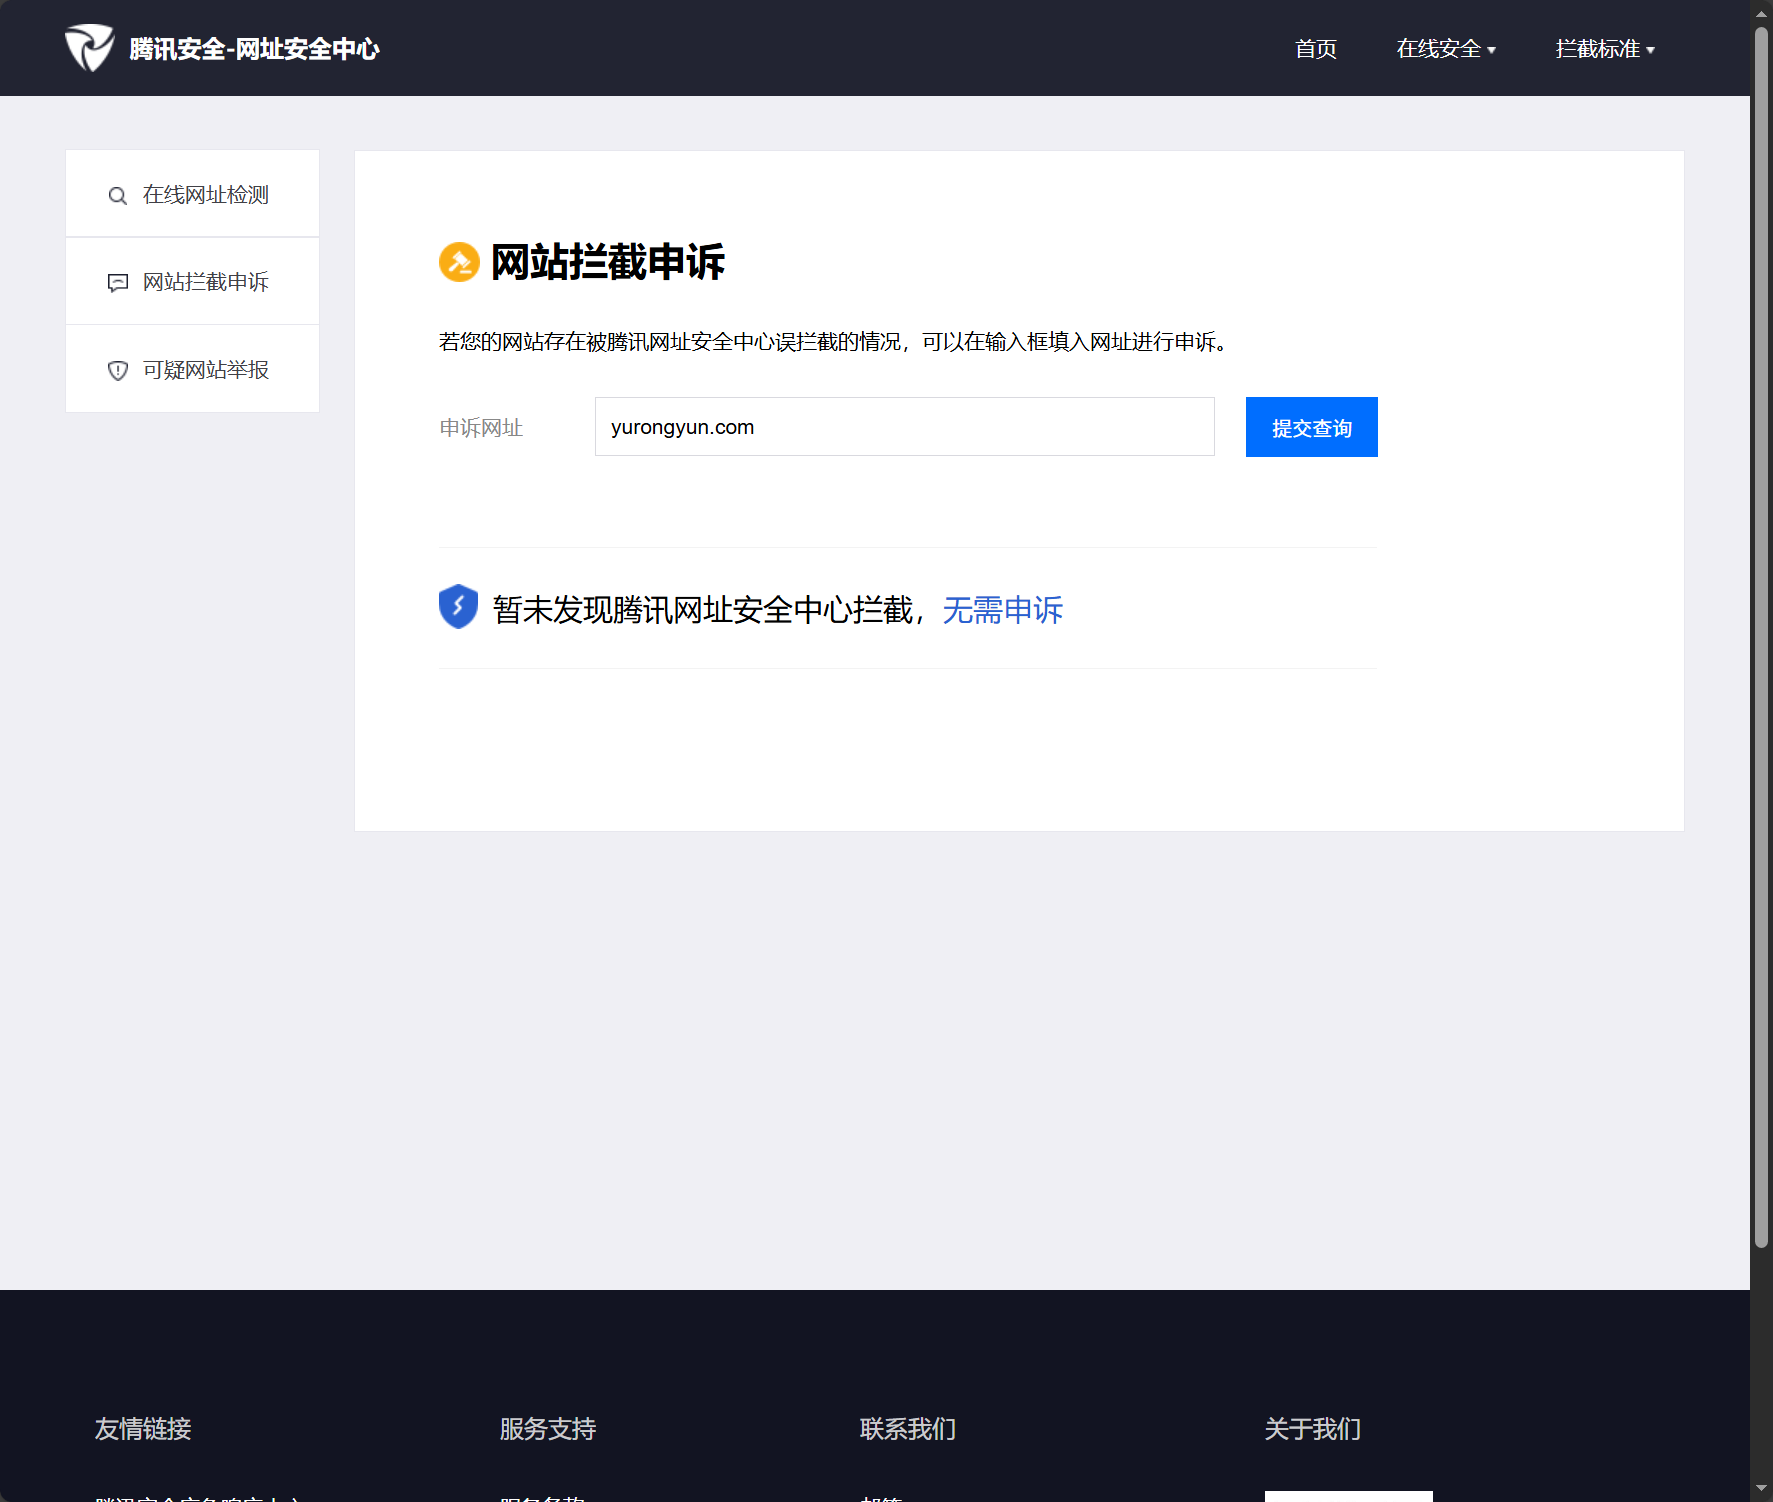The height and width of the screenshot is (1502, 1773).
Task: Click the 服务支持 footer heading
Action: pos(548,1429)
